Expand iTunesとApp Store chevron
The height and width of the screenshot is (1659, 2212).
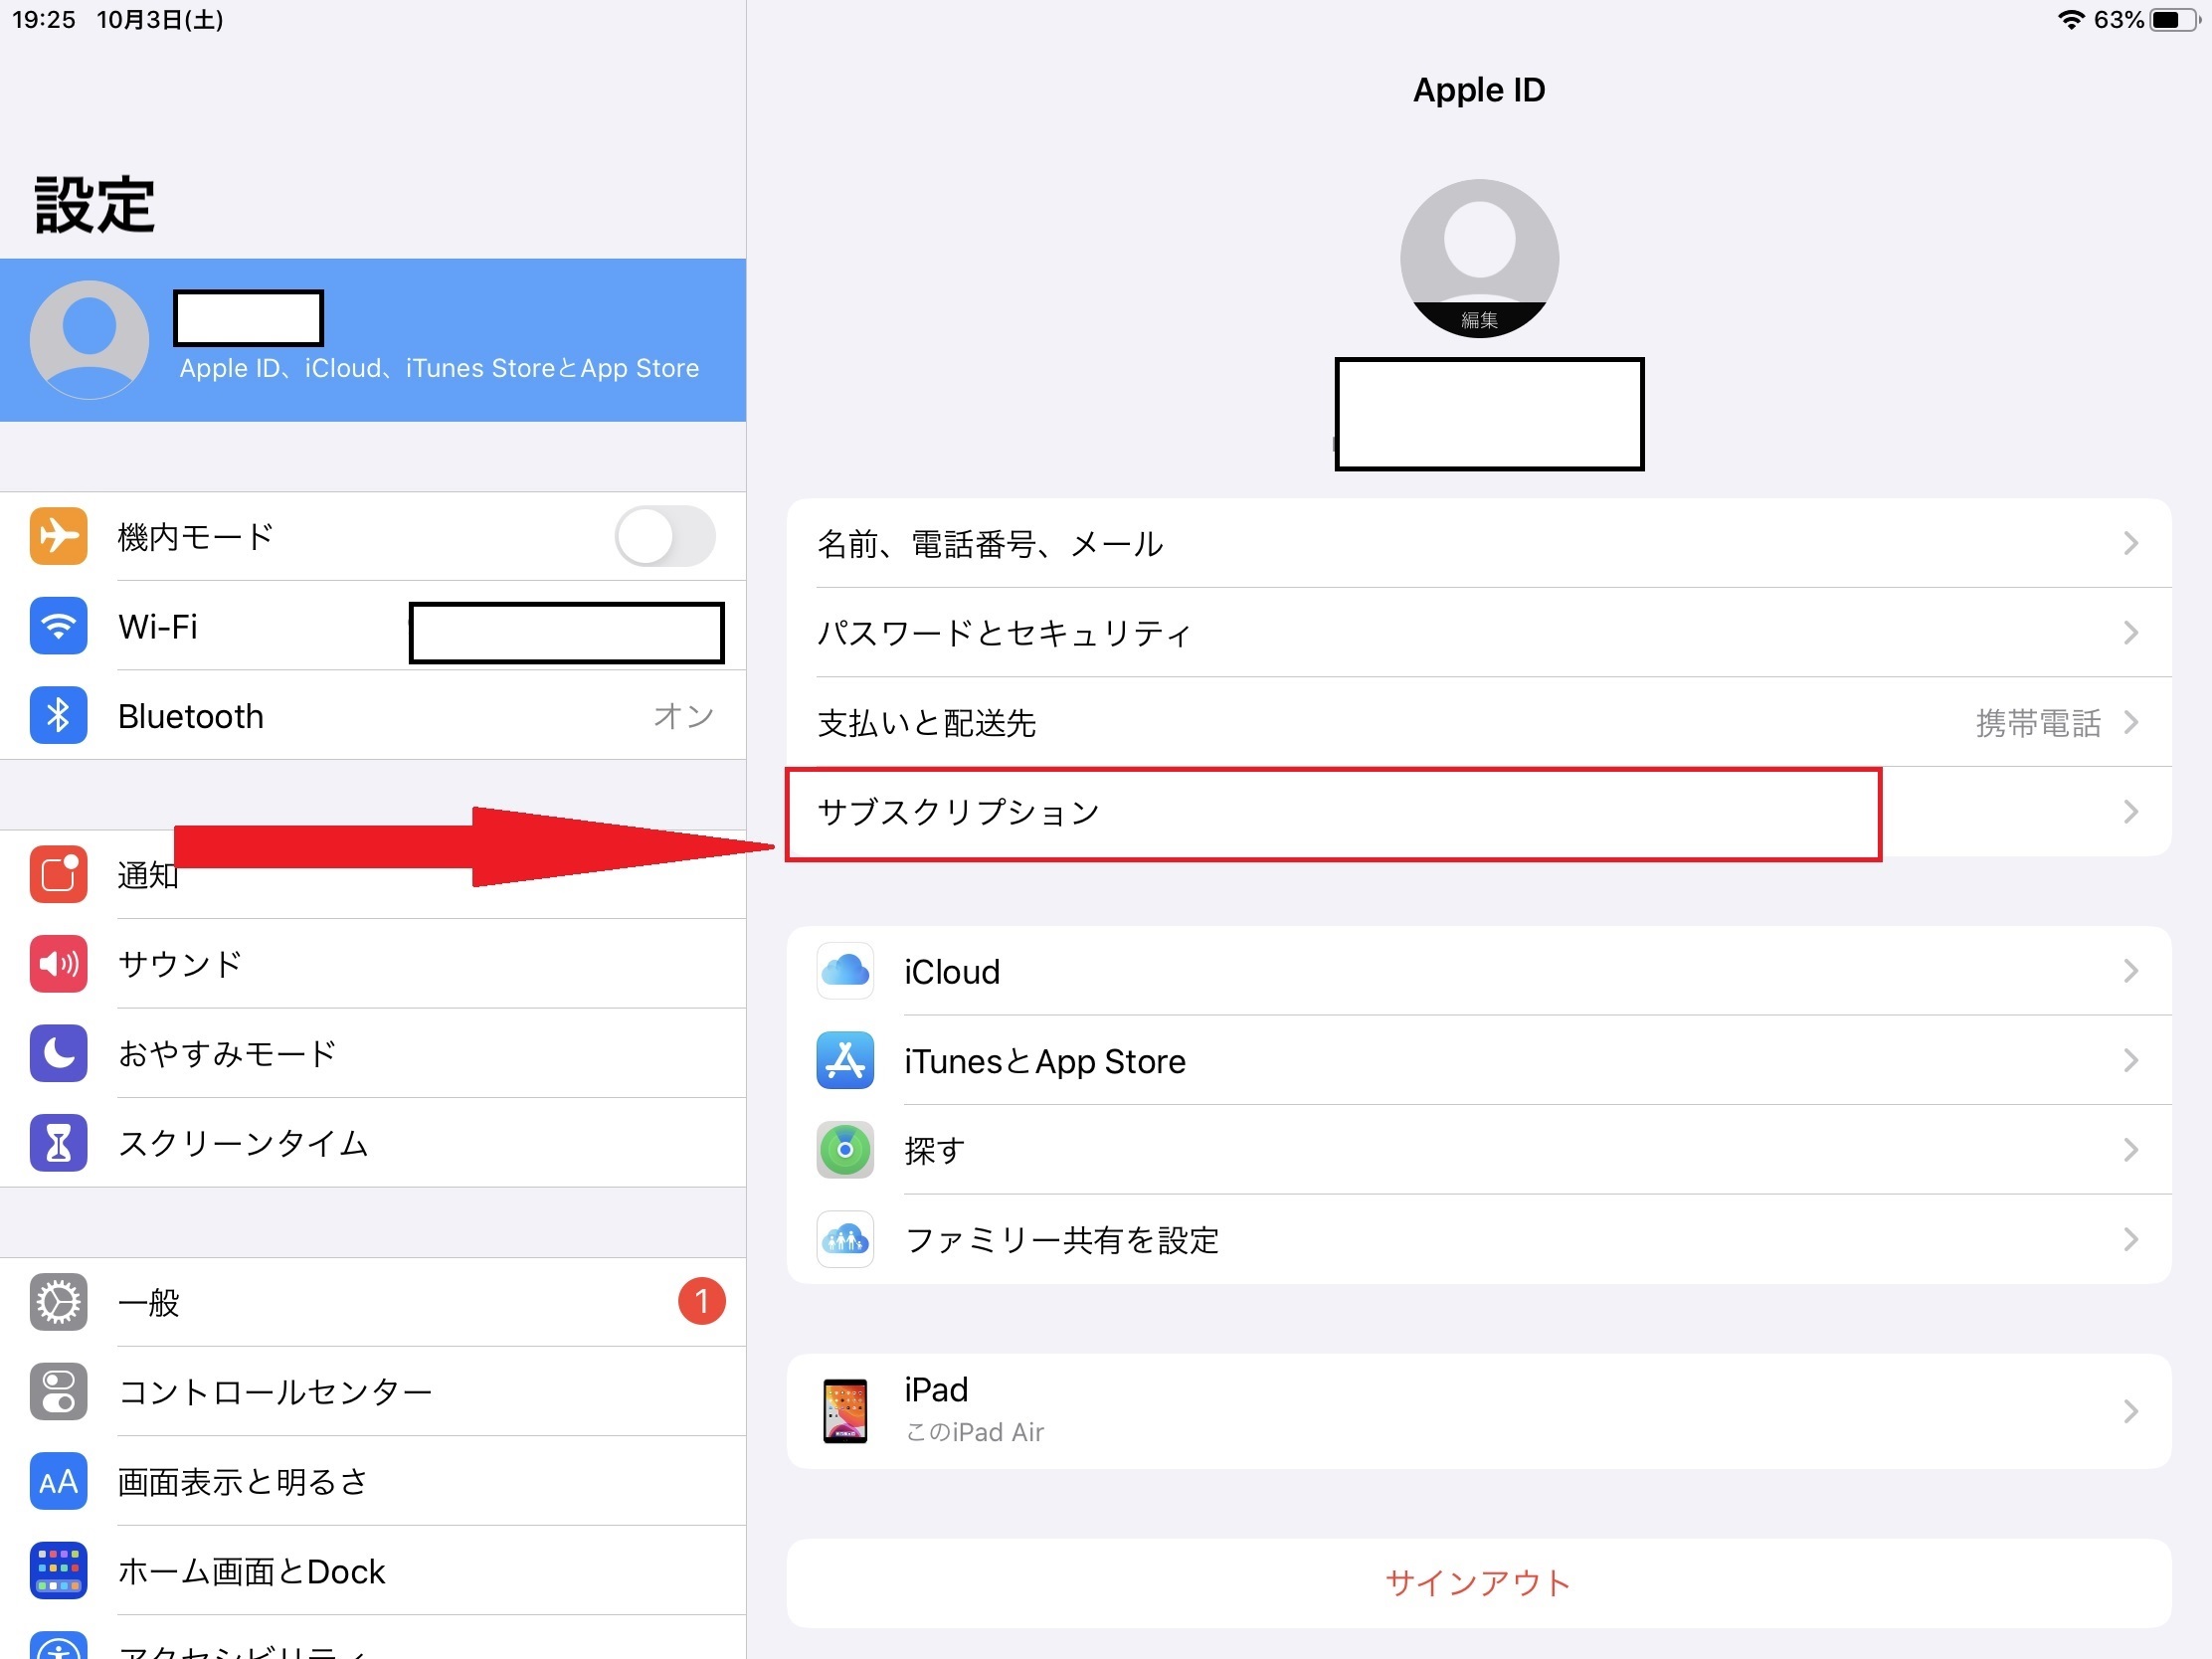[x=2130, y=1060]
